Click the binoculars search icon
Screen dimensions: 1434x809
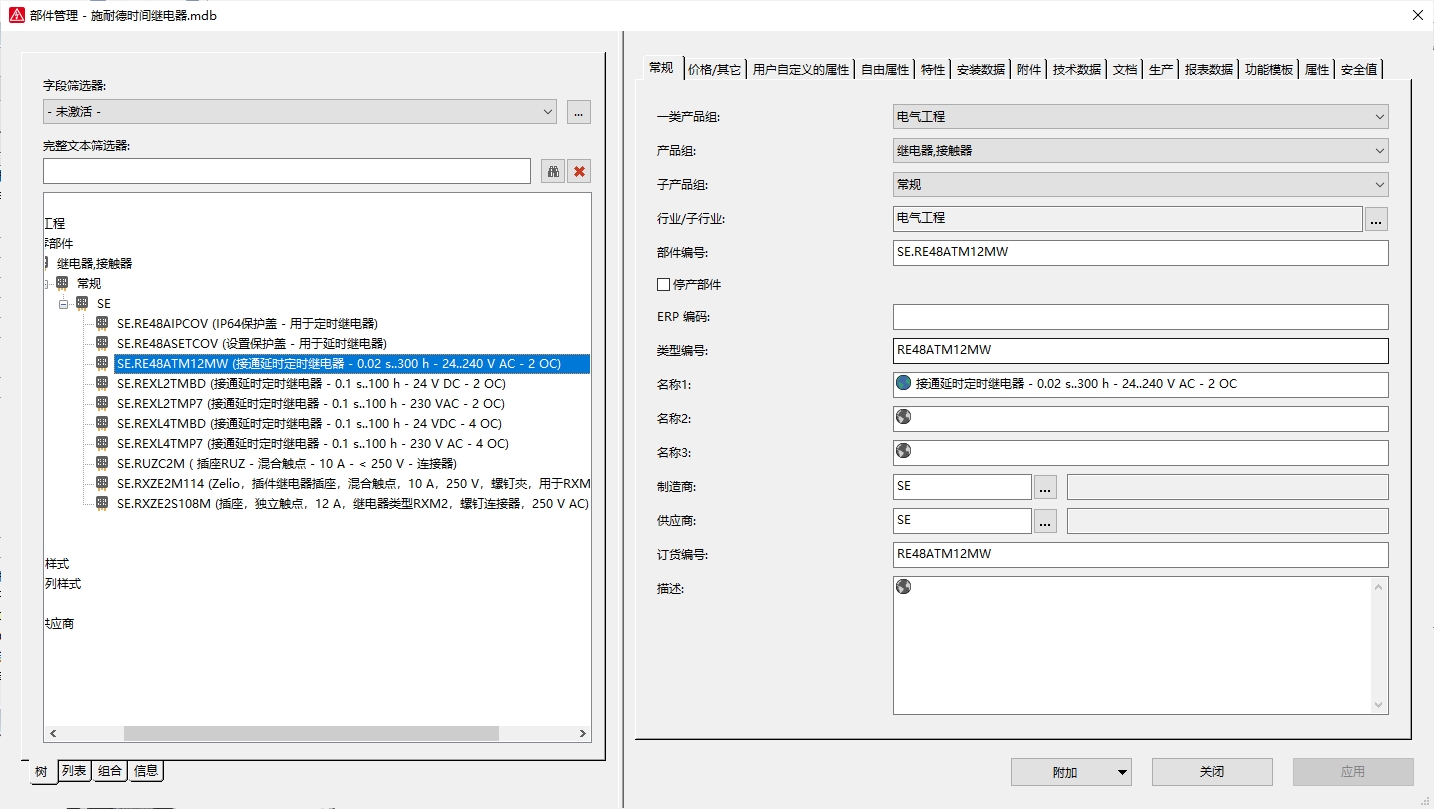[x=553, y=171]
